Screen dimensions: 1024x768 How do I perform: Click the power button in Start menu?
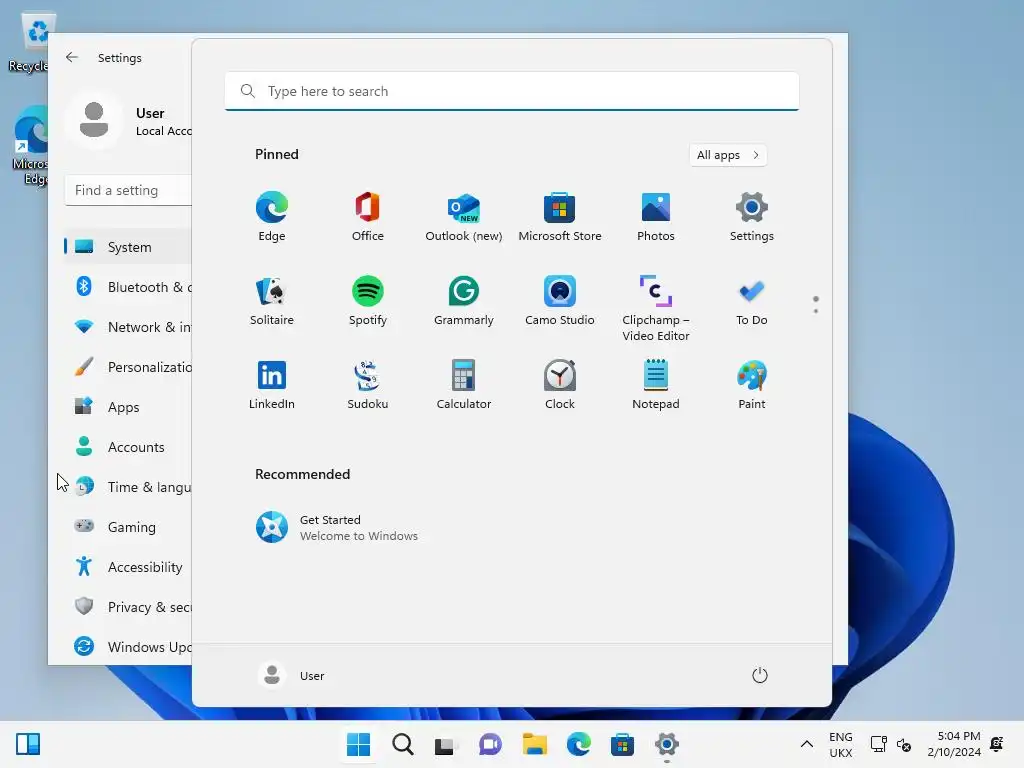tap(760, 675)
